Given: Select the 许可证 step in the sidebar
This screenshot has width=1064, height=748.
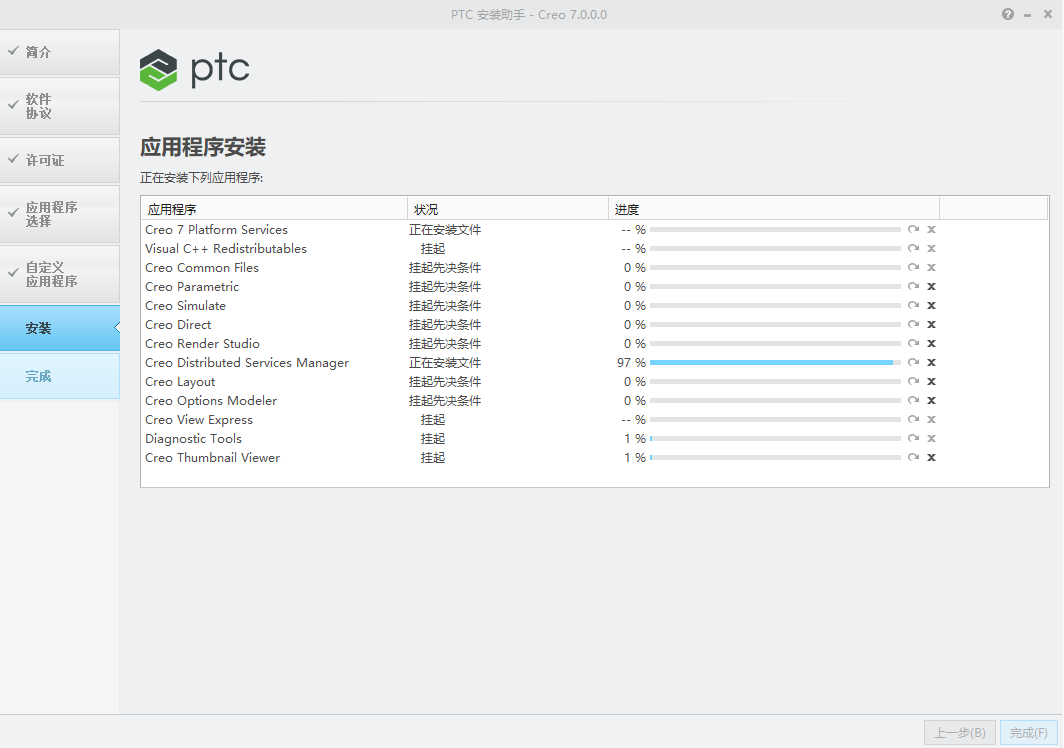Looking at the screenshot, I should (60, 160).
